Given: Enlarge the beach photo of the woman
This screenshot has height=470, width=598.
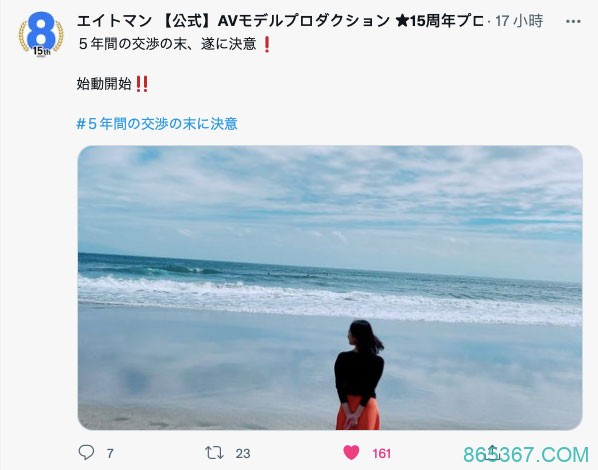Looking at the screenshot, I should 330,288.
